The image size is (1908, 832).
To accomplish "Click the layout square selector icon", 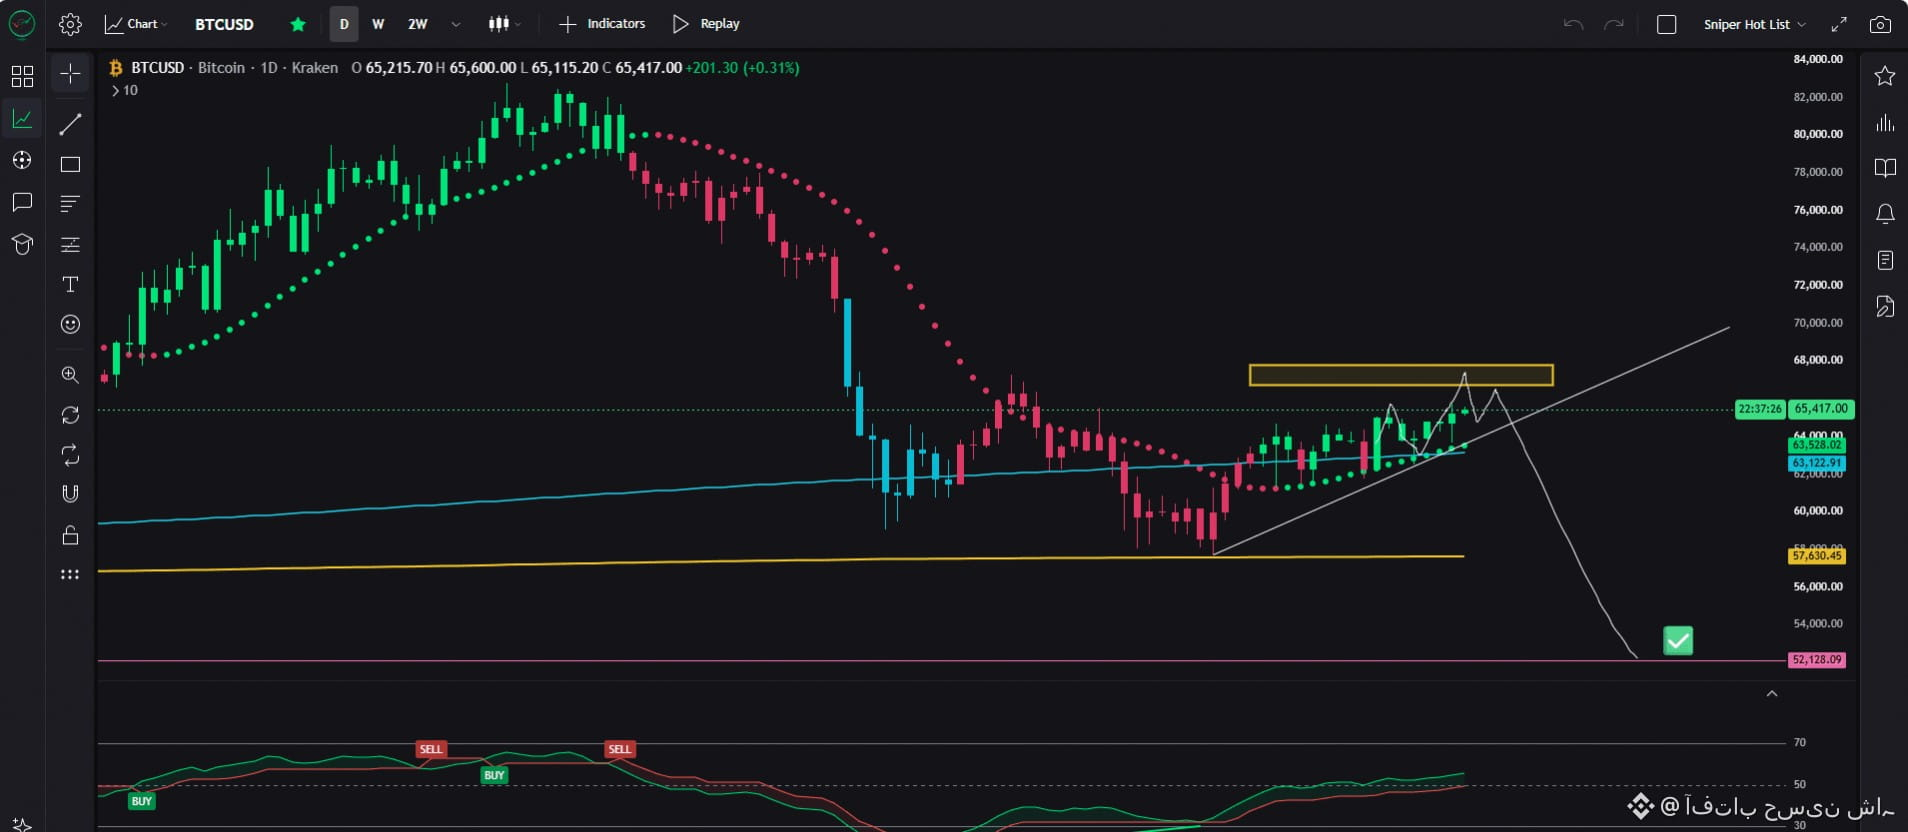I will [1667, 24].
